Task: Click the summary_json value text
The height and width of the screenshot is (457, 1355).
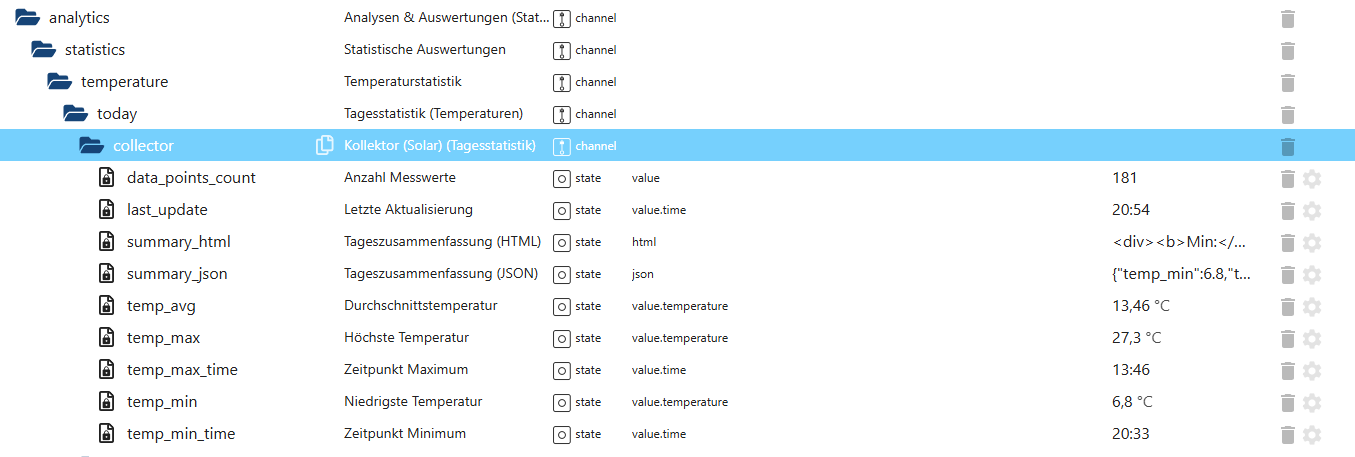Action: click(1180, 274)
